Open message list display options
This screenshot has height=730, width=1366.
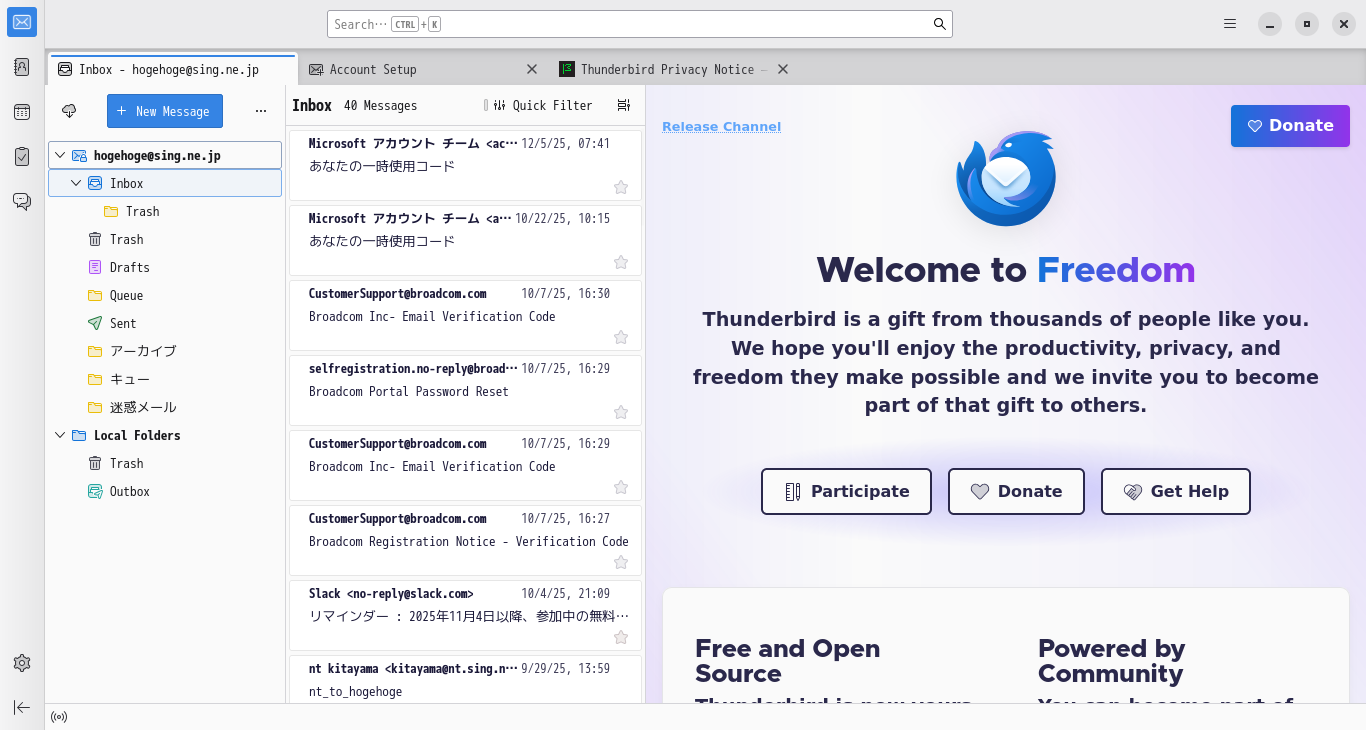(x=624, y=106)
